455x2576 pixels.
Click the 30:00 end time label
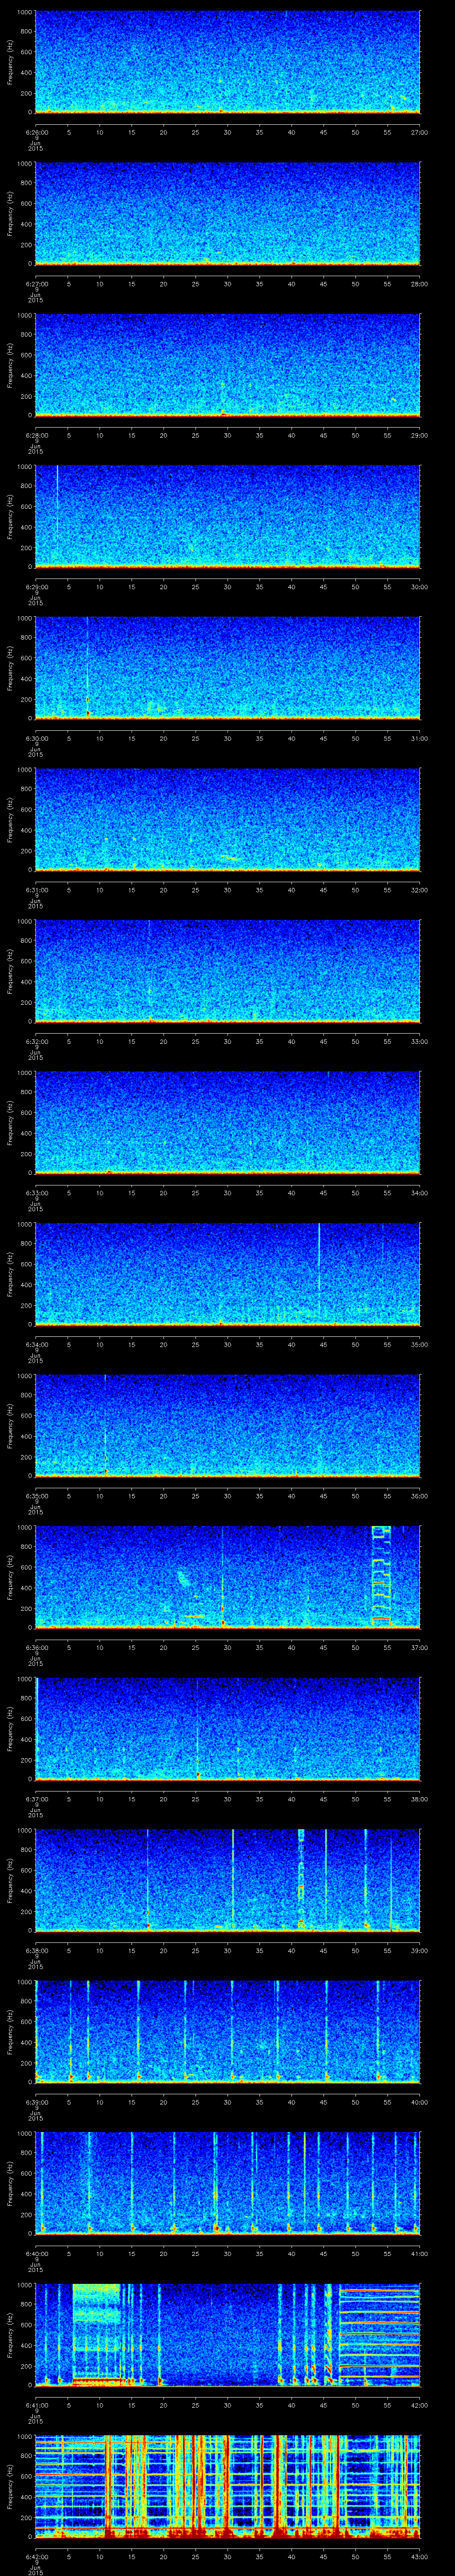[419, 587]
